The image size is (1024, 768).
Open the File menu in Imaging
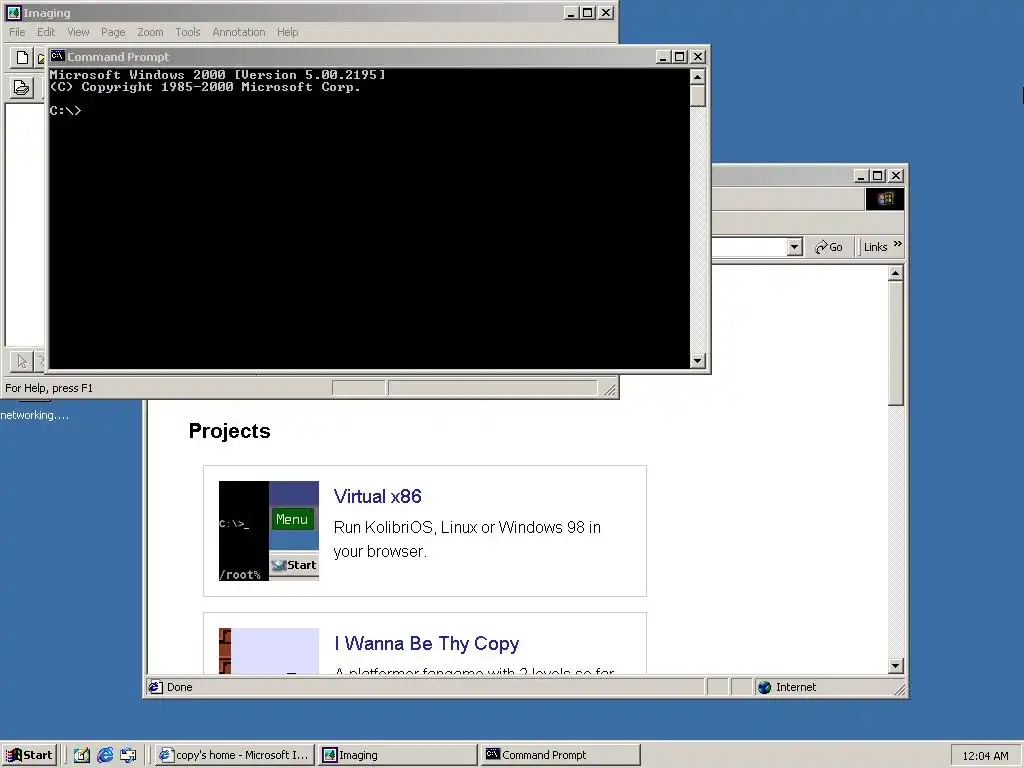point(17,32)
